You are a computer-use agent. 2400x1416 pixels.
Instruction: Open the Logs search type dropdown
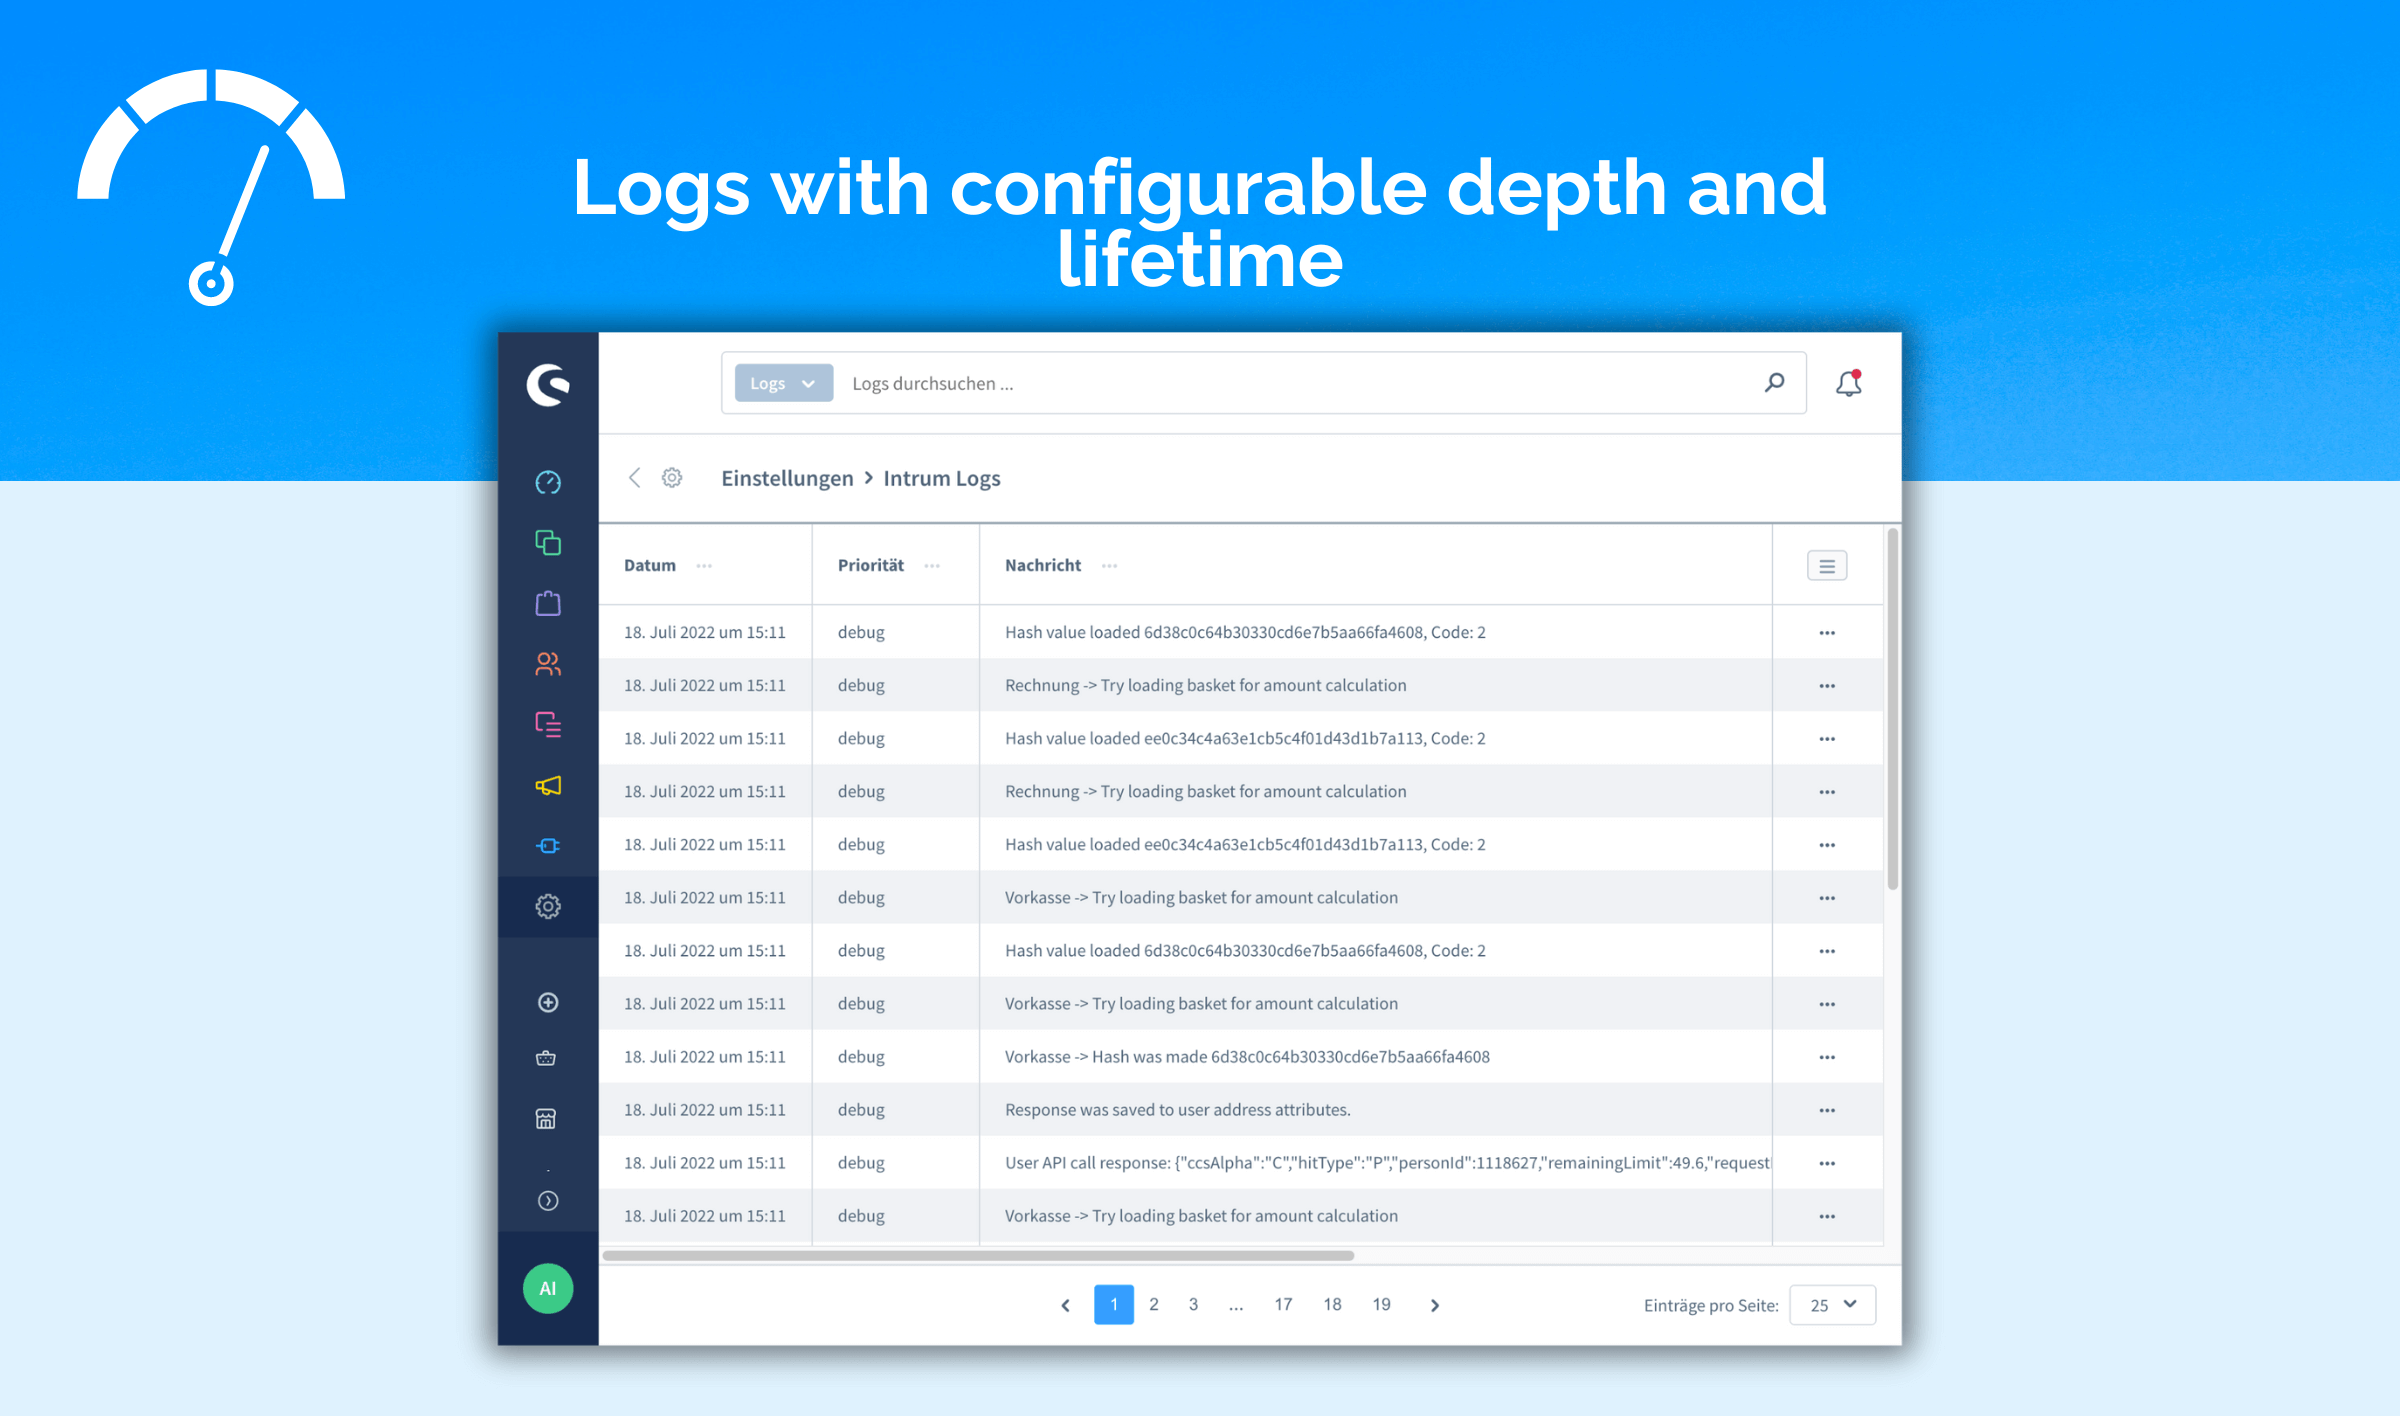[783, 383]
